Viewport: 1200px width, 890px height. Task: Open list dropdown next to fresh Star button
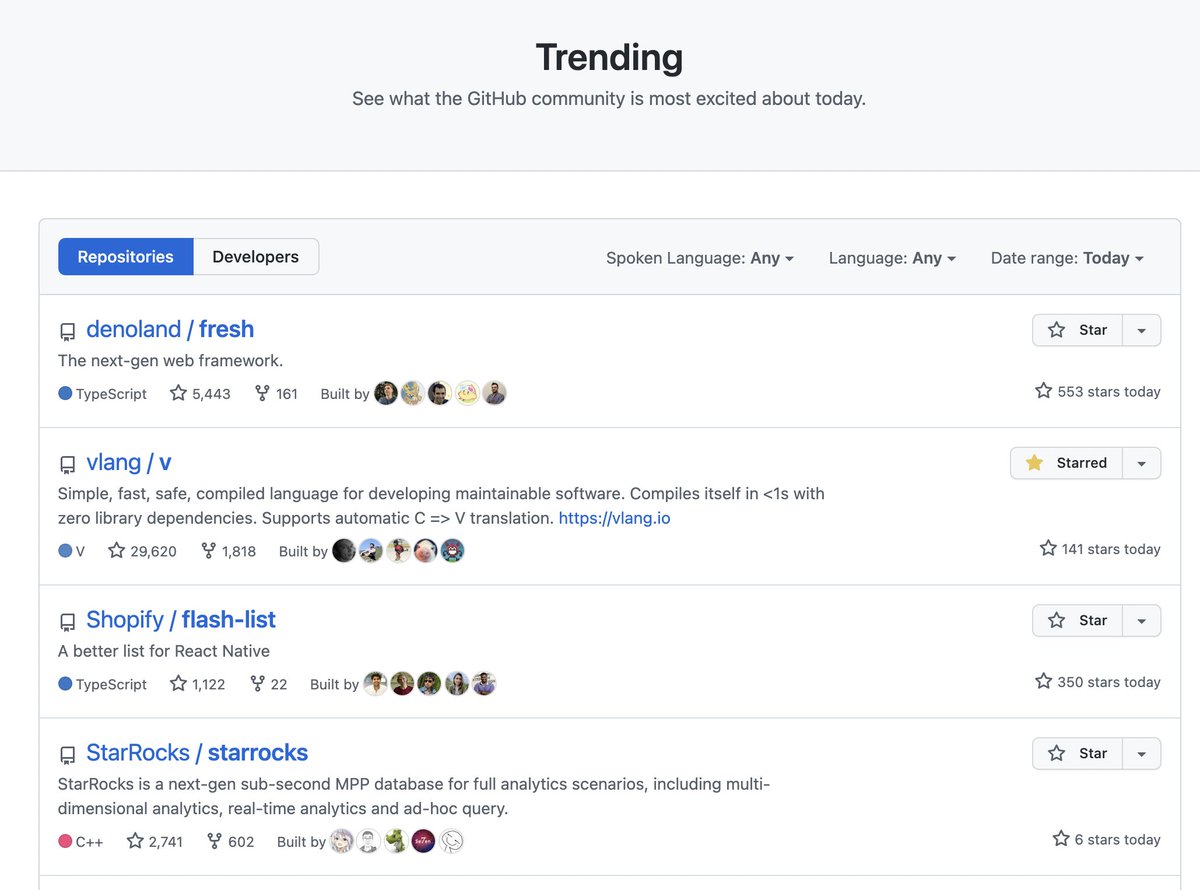[1142, 330]
